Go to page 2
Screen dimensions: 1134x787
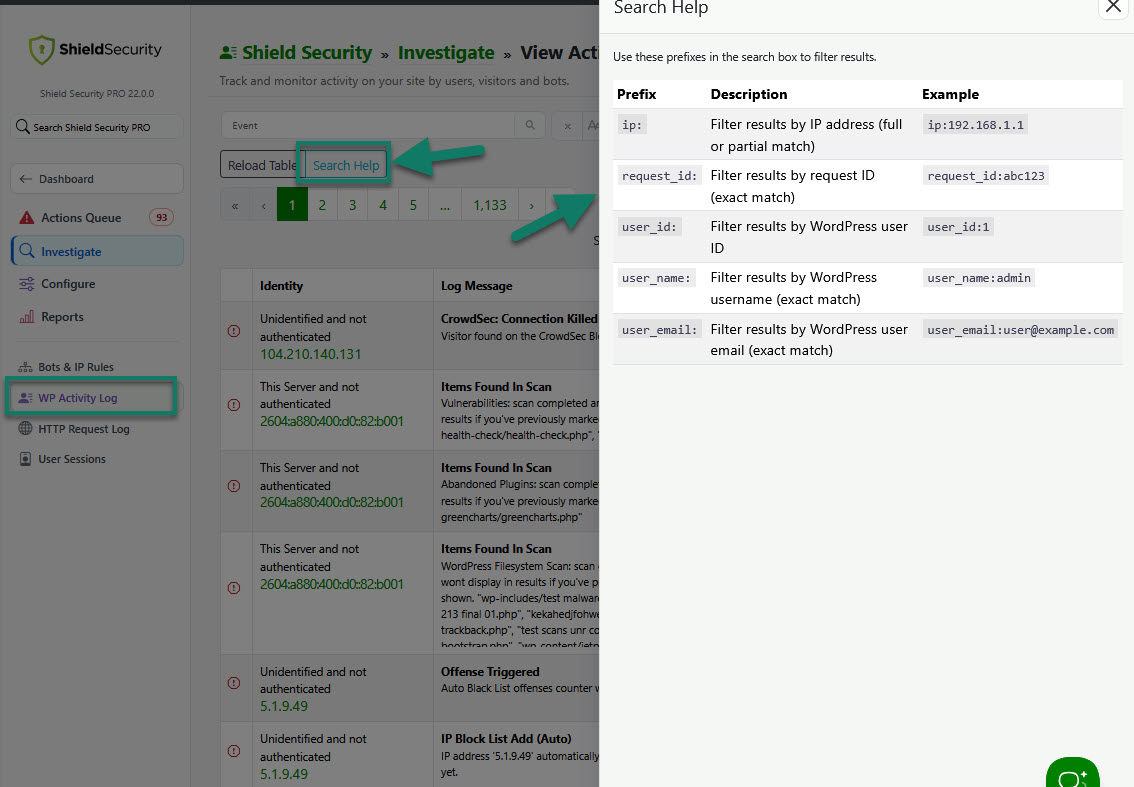(x=323, y=205)
